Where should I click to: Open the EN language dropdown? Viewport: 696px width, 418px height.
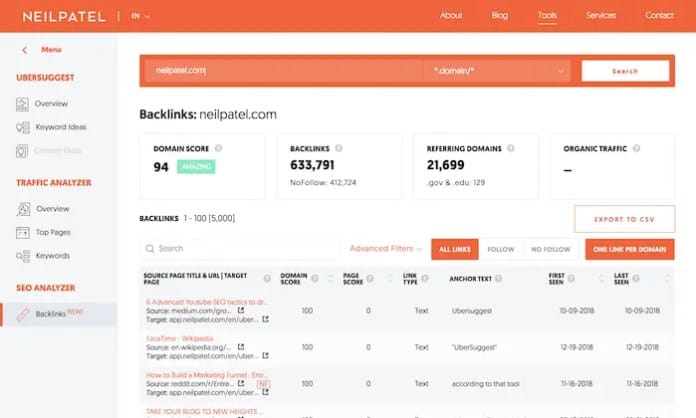coord(140,16)
